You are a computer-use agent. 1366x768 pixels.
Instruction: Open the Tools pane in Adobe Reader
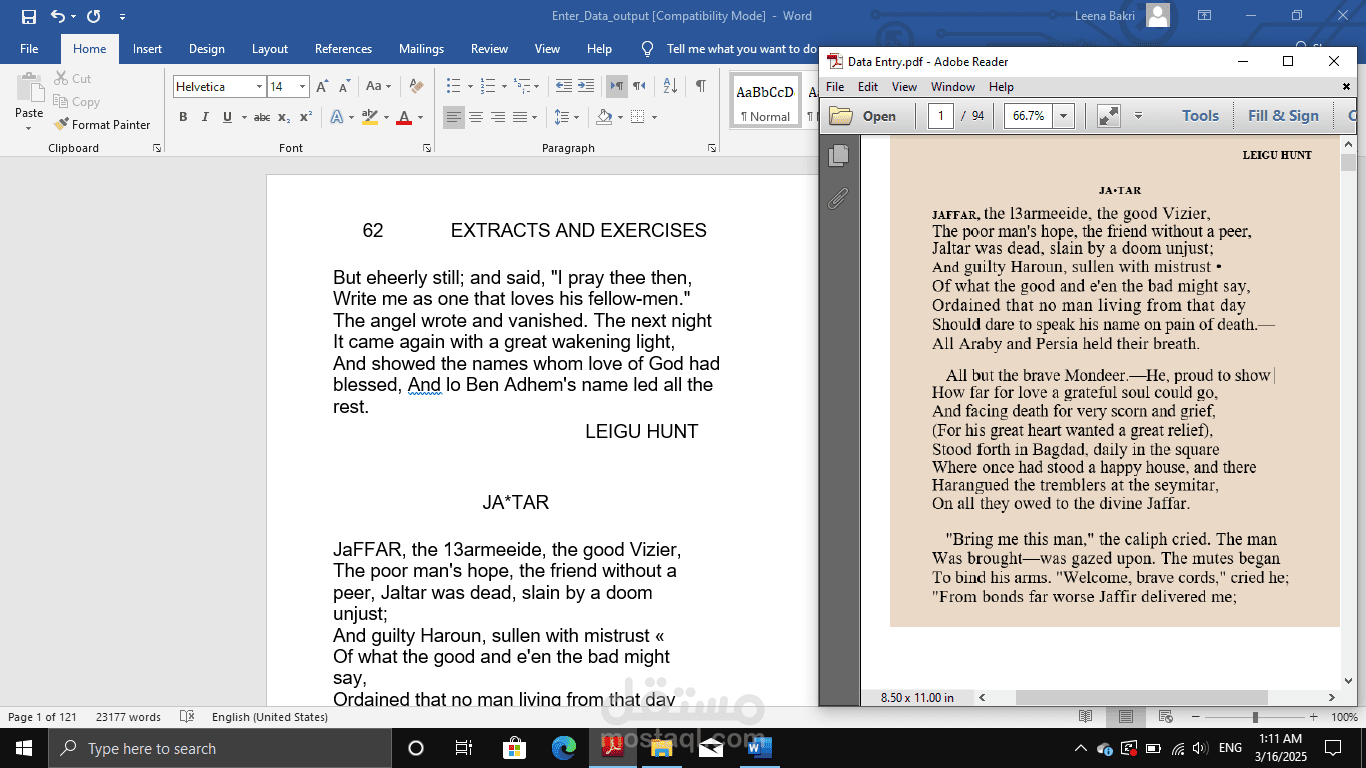pyautogui.click(x=1200, y=116)
